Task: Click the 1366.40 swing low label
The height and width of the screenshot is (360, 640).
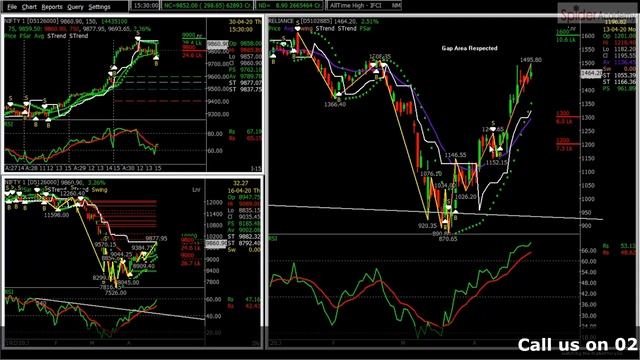Action: (335, 104)
